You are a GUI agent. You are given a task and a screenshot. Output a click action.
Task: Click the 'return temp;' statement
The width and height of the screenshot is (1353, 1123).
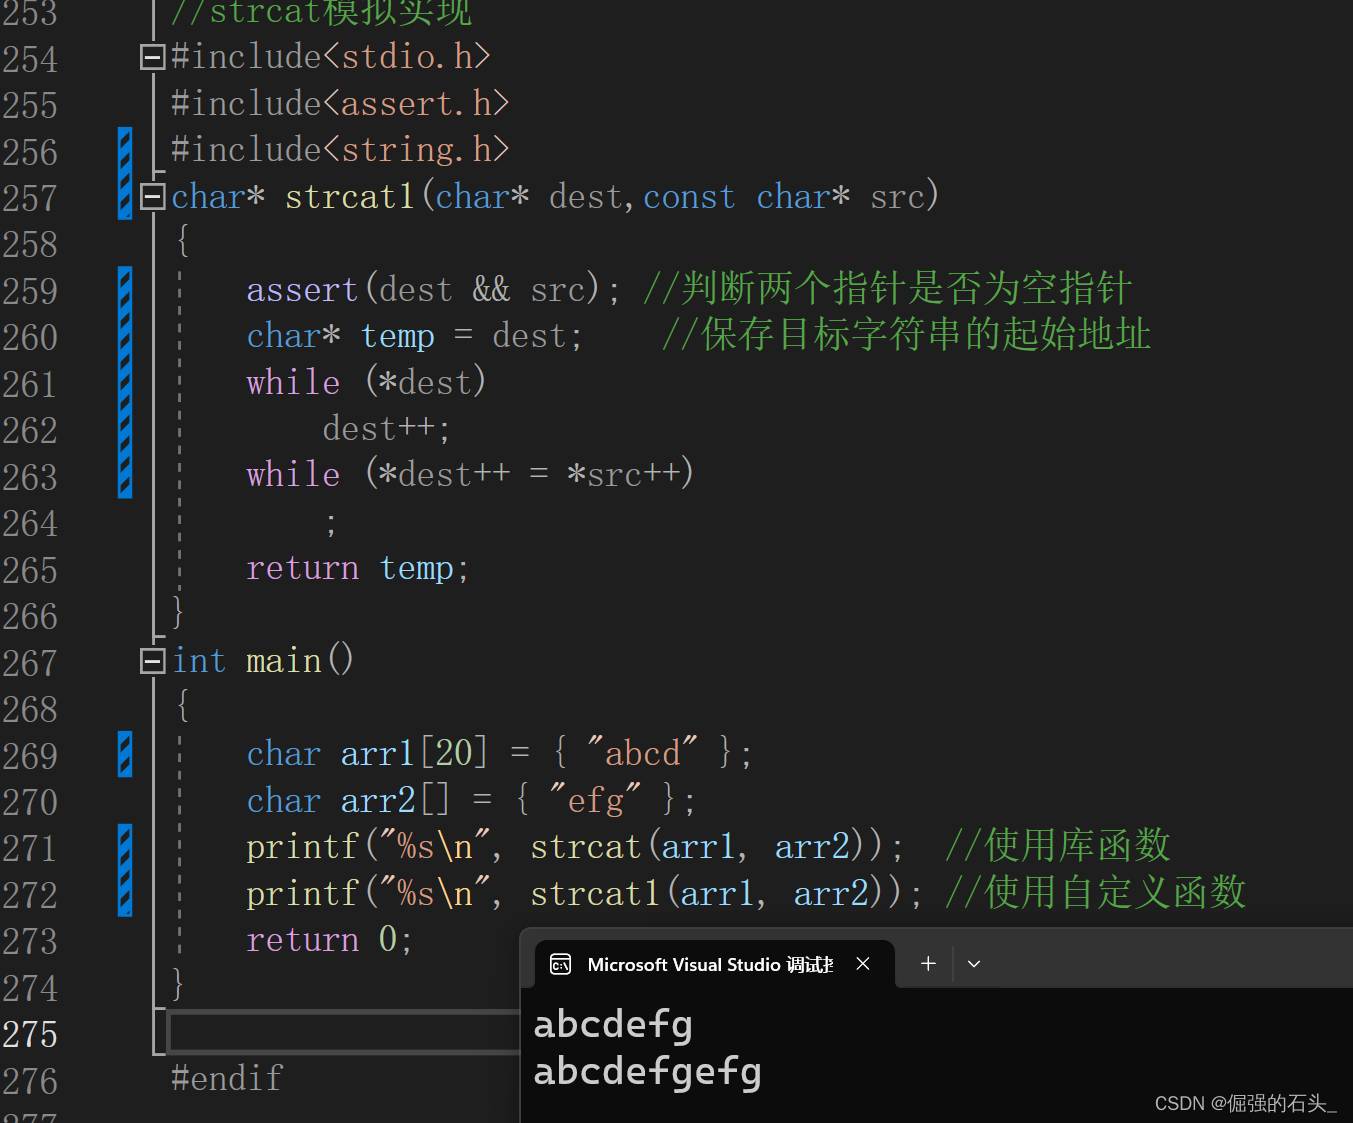[x=357, y=568]
